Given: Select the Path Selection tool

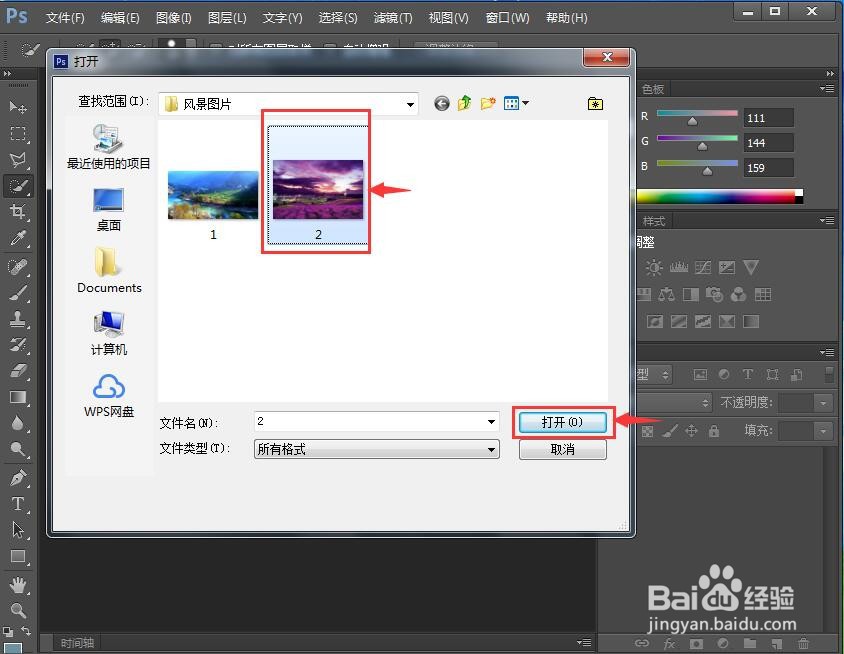Looking at the screenshot, I should click(18, 530).
